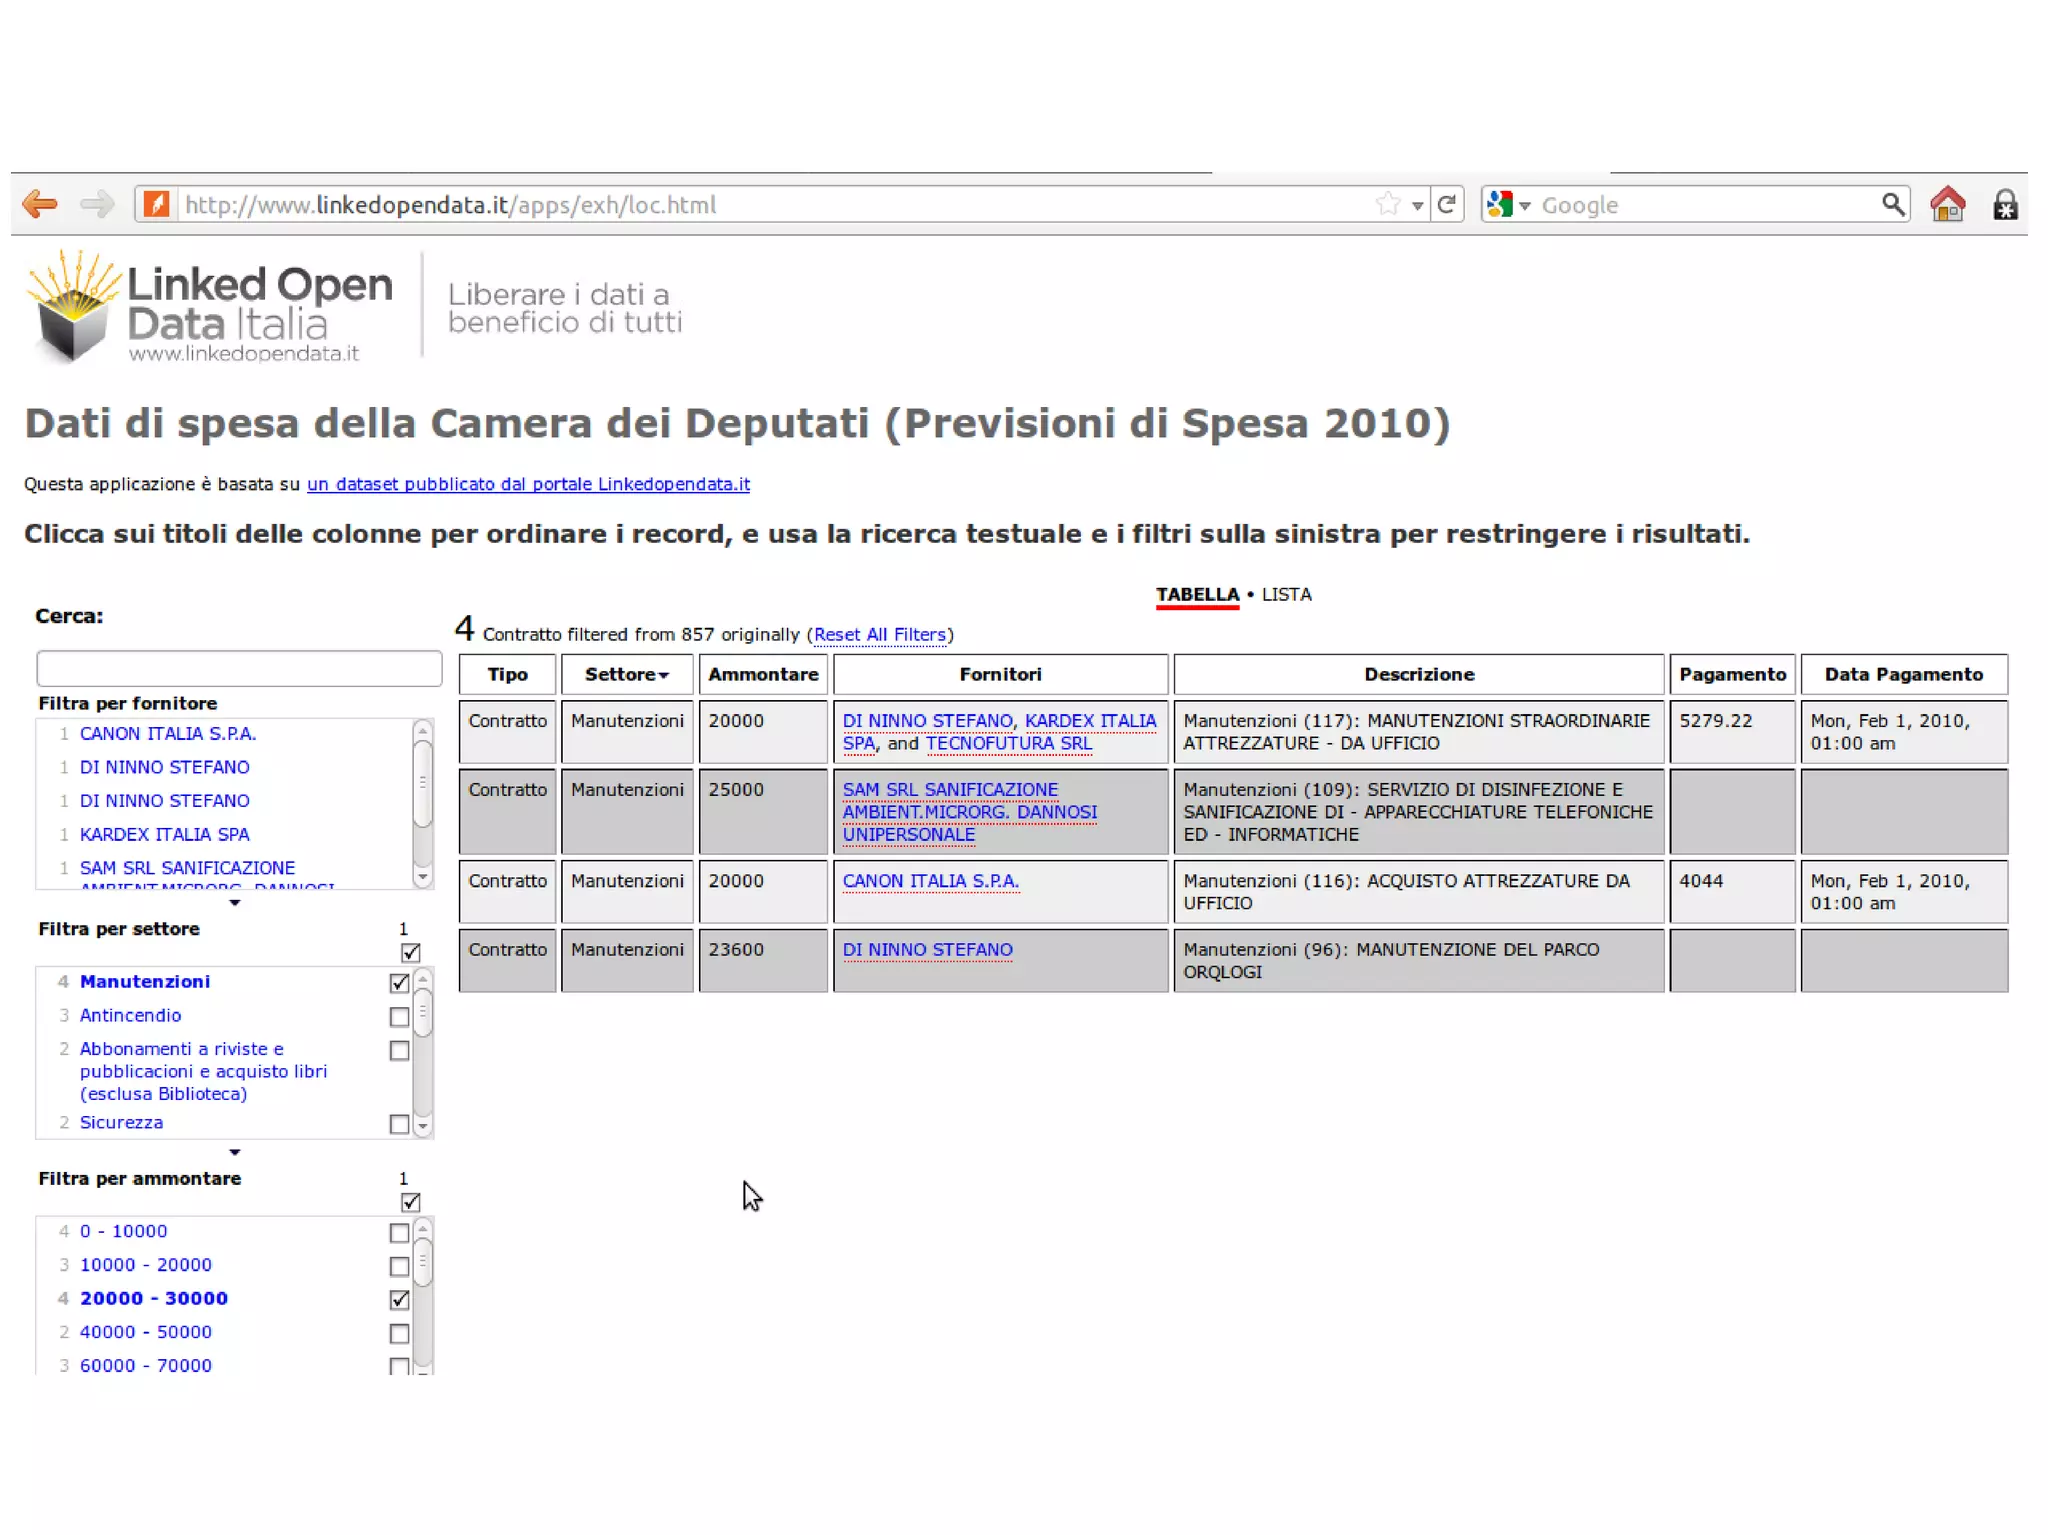Uncheck the 20000 - 30000 amount checkbox
Screen dimensions: 2048x1535
click(399, 1300)
